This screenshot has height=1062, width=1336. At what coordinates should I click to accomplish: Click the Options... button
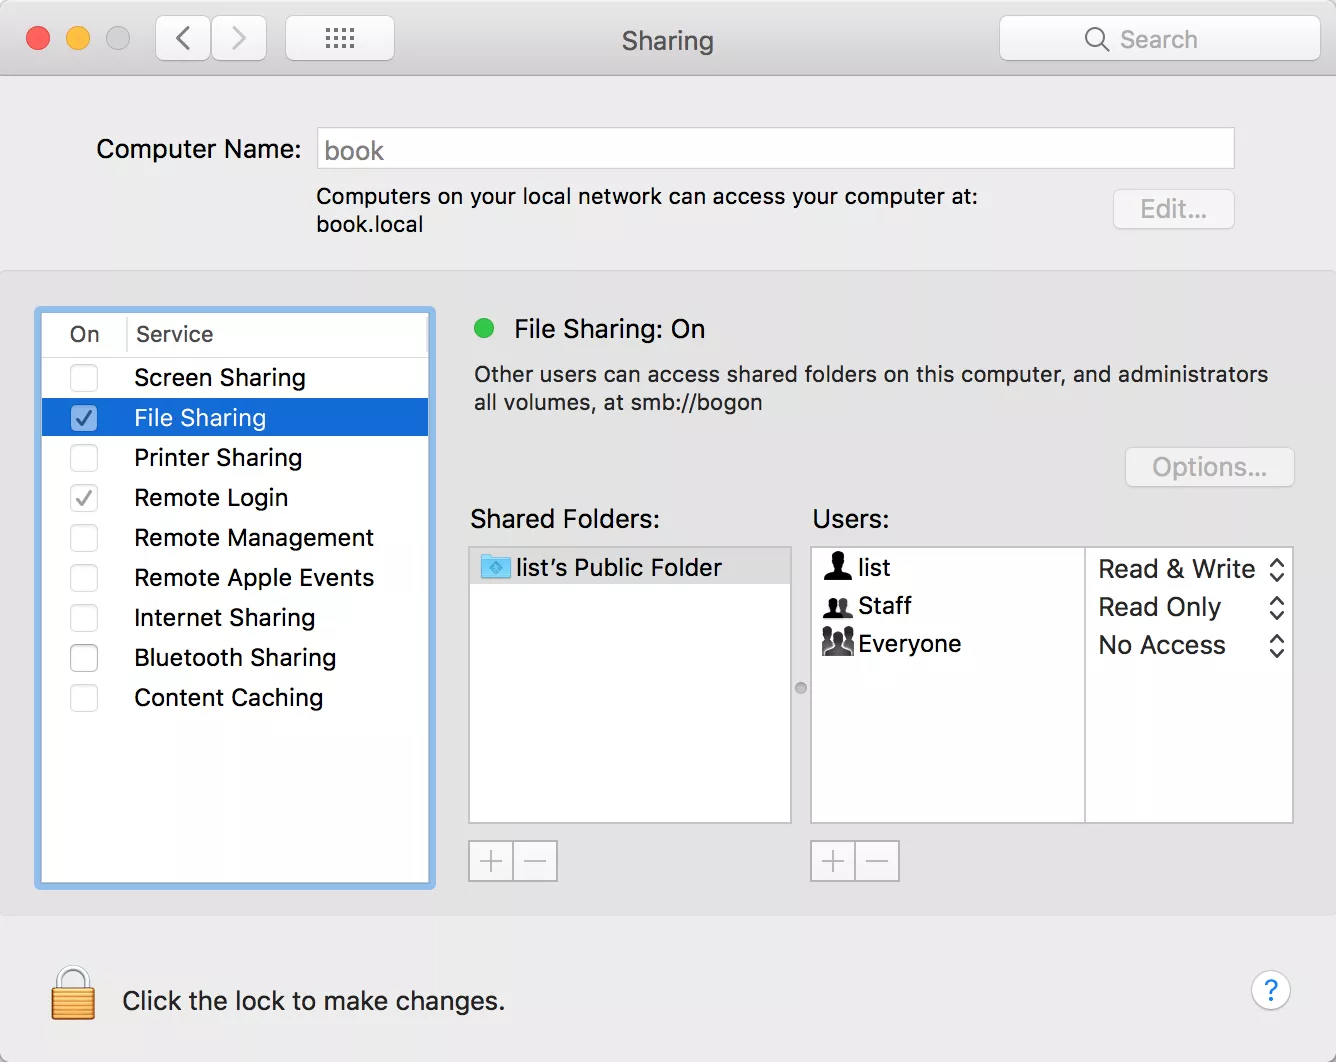(x=1210, y=467)
